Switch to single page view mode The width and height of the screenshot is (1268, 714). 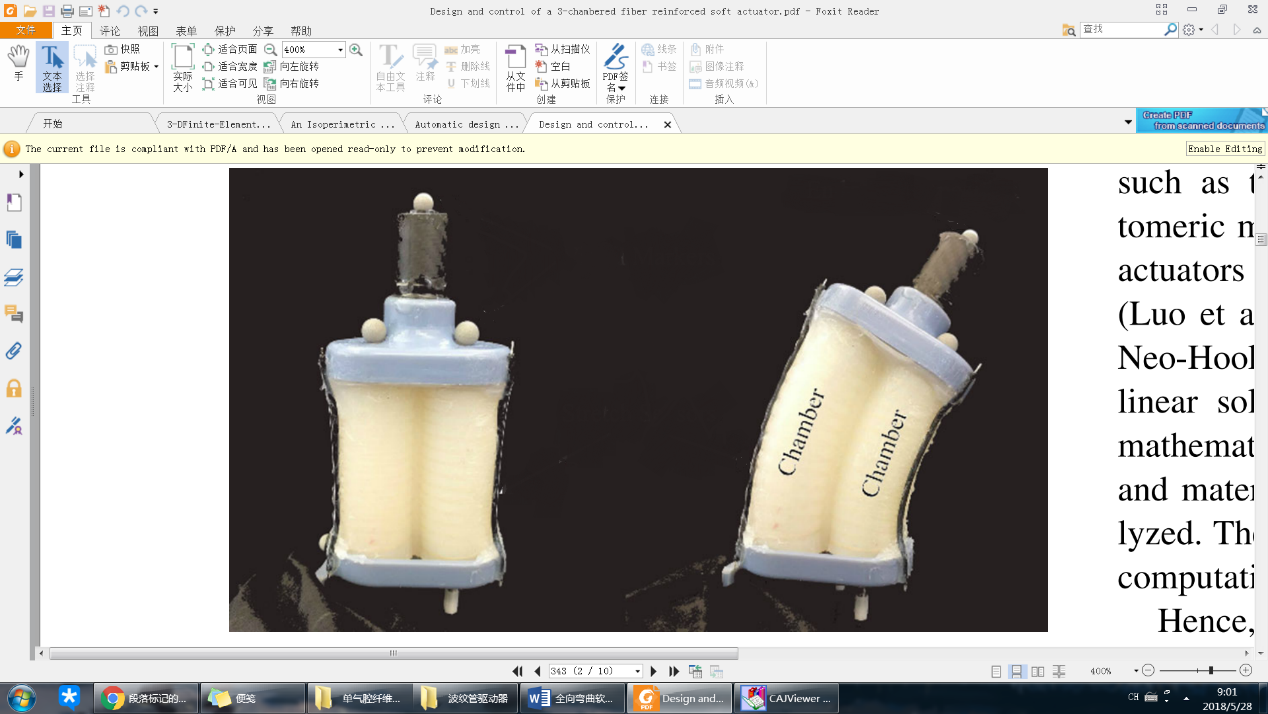click(996, 671)
